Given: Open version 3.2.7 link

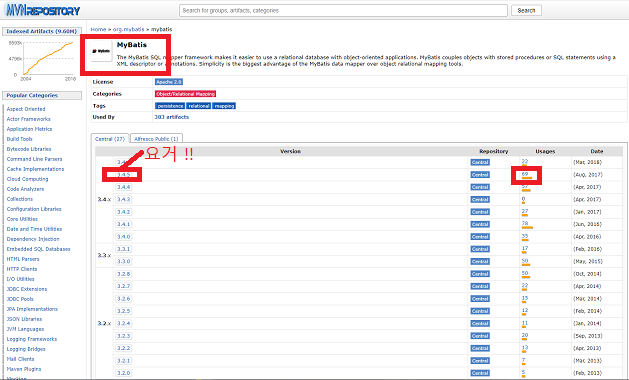Looking at the screenshot, I should [124, 286].
